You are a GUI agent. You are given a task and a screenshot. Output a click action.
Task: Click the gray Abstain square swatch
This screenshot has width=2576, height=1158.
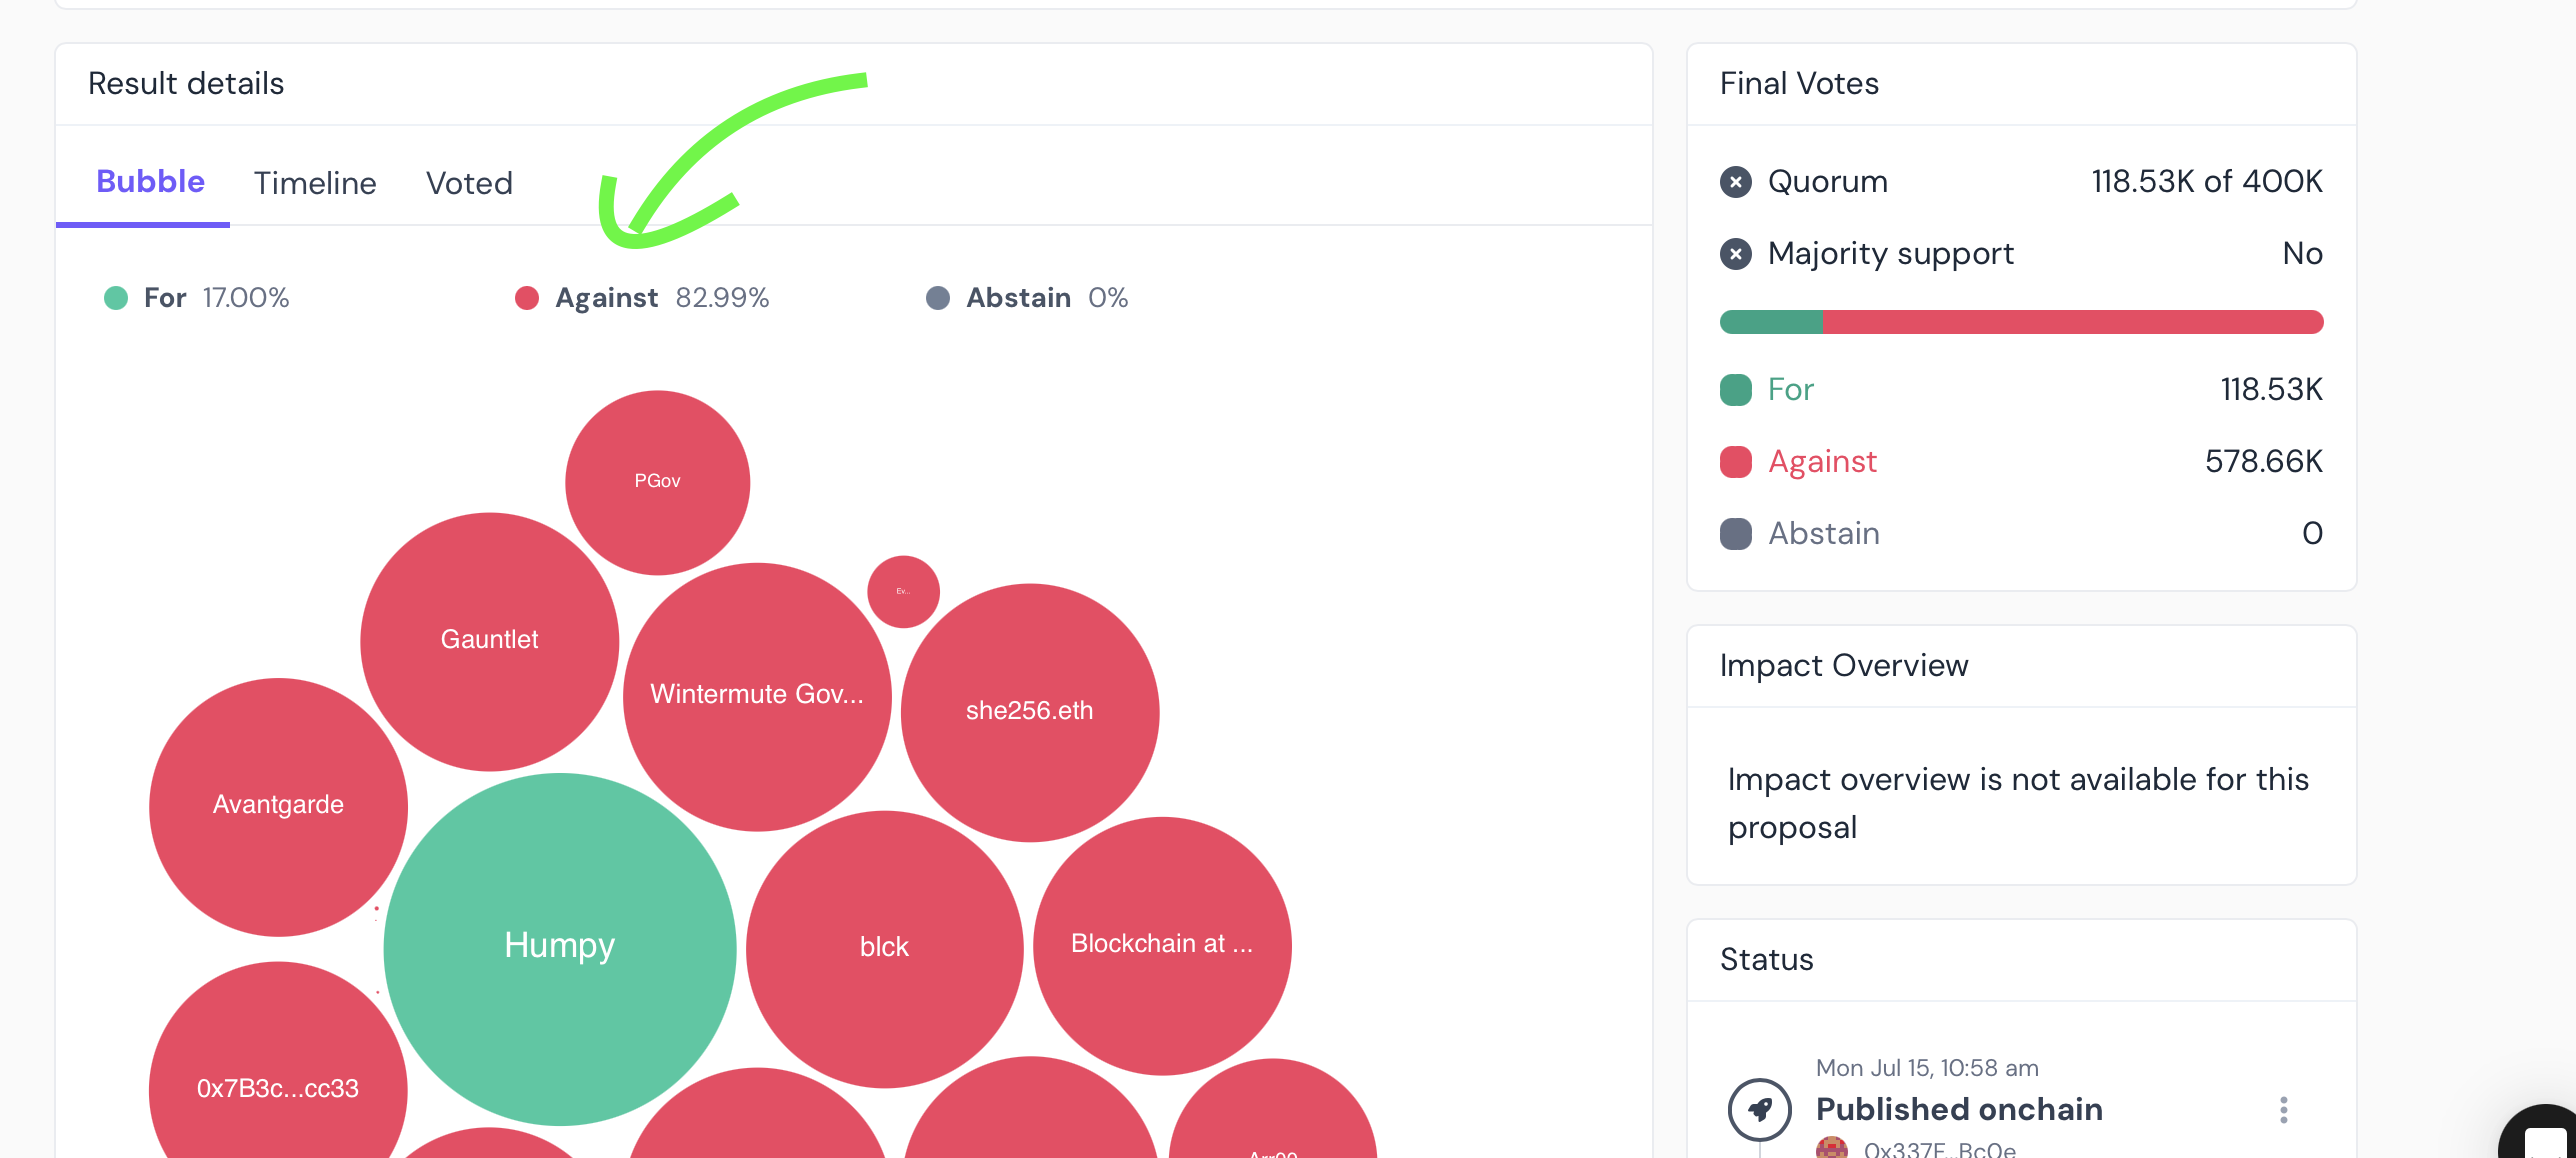point(1735,534)
